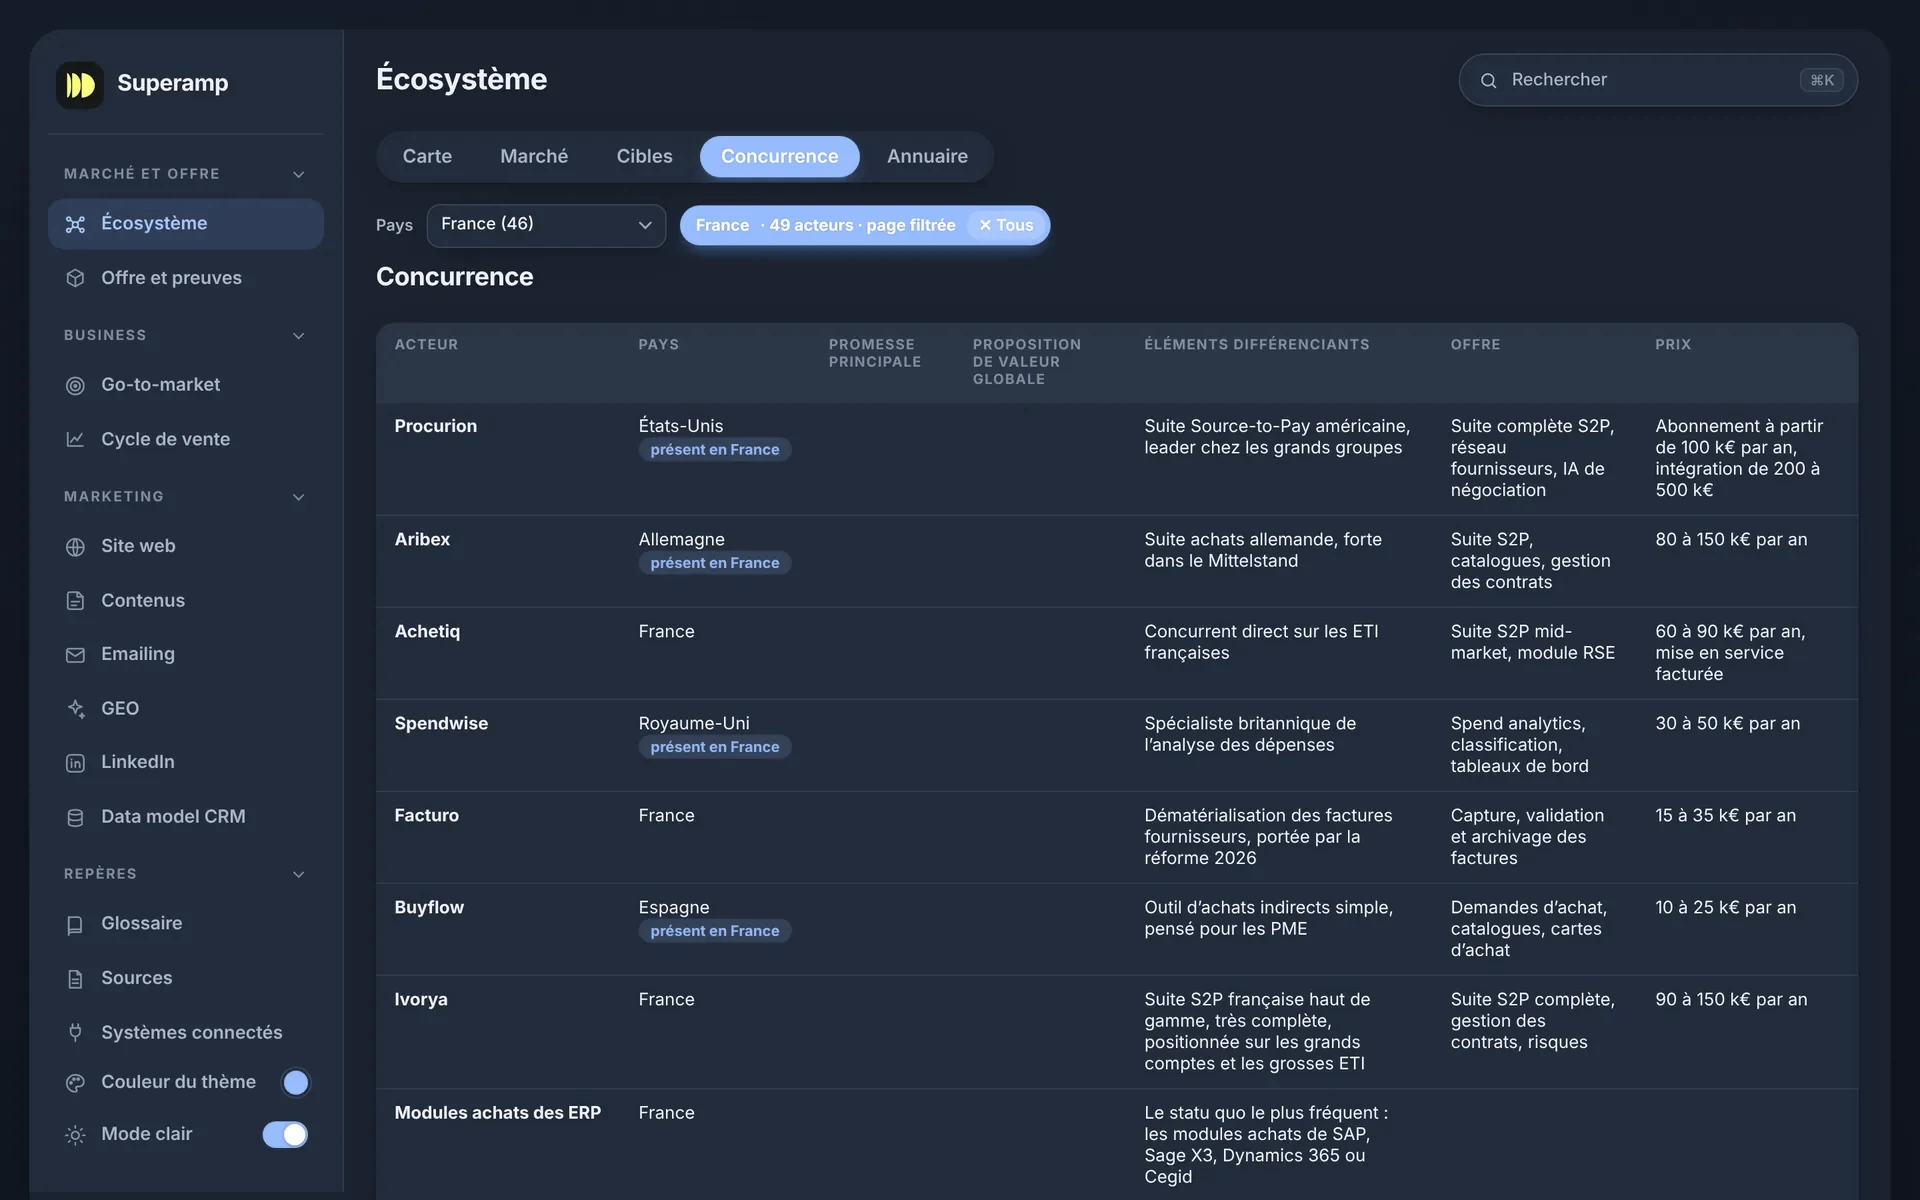Click the LinkedIn icon in sidebar
The height and width of the screenshot is (1200, 1920).
[75, 763]
